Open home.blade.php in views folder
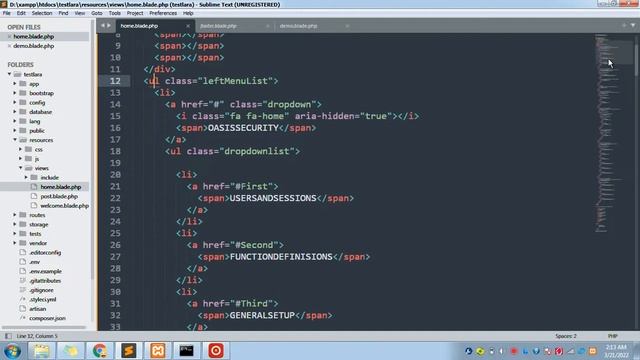This screenshot has height=360, width=640. pos(61,187)
